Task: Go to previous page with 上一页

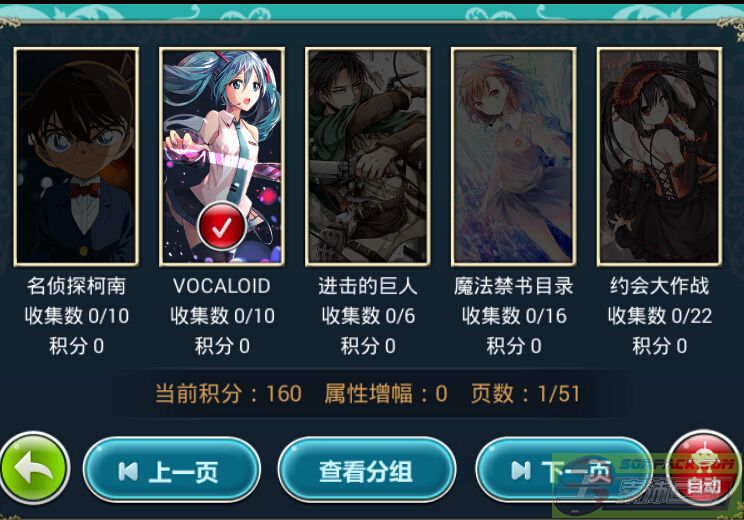Action: (172, 470)
